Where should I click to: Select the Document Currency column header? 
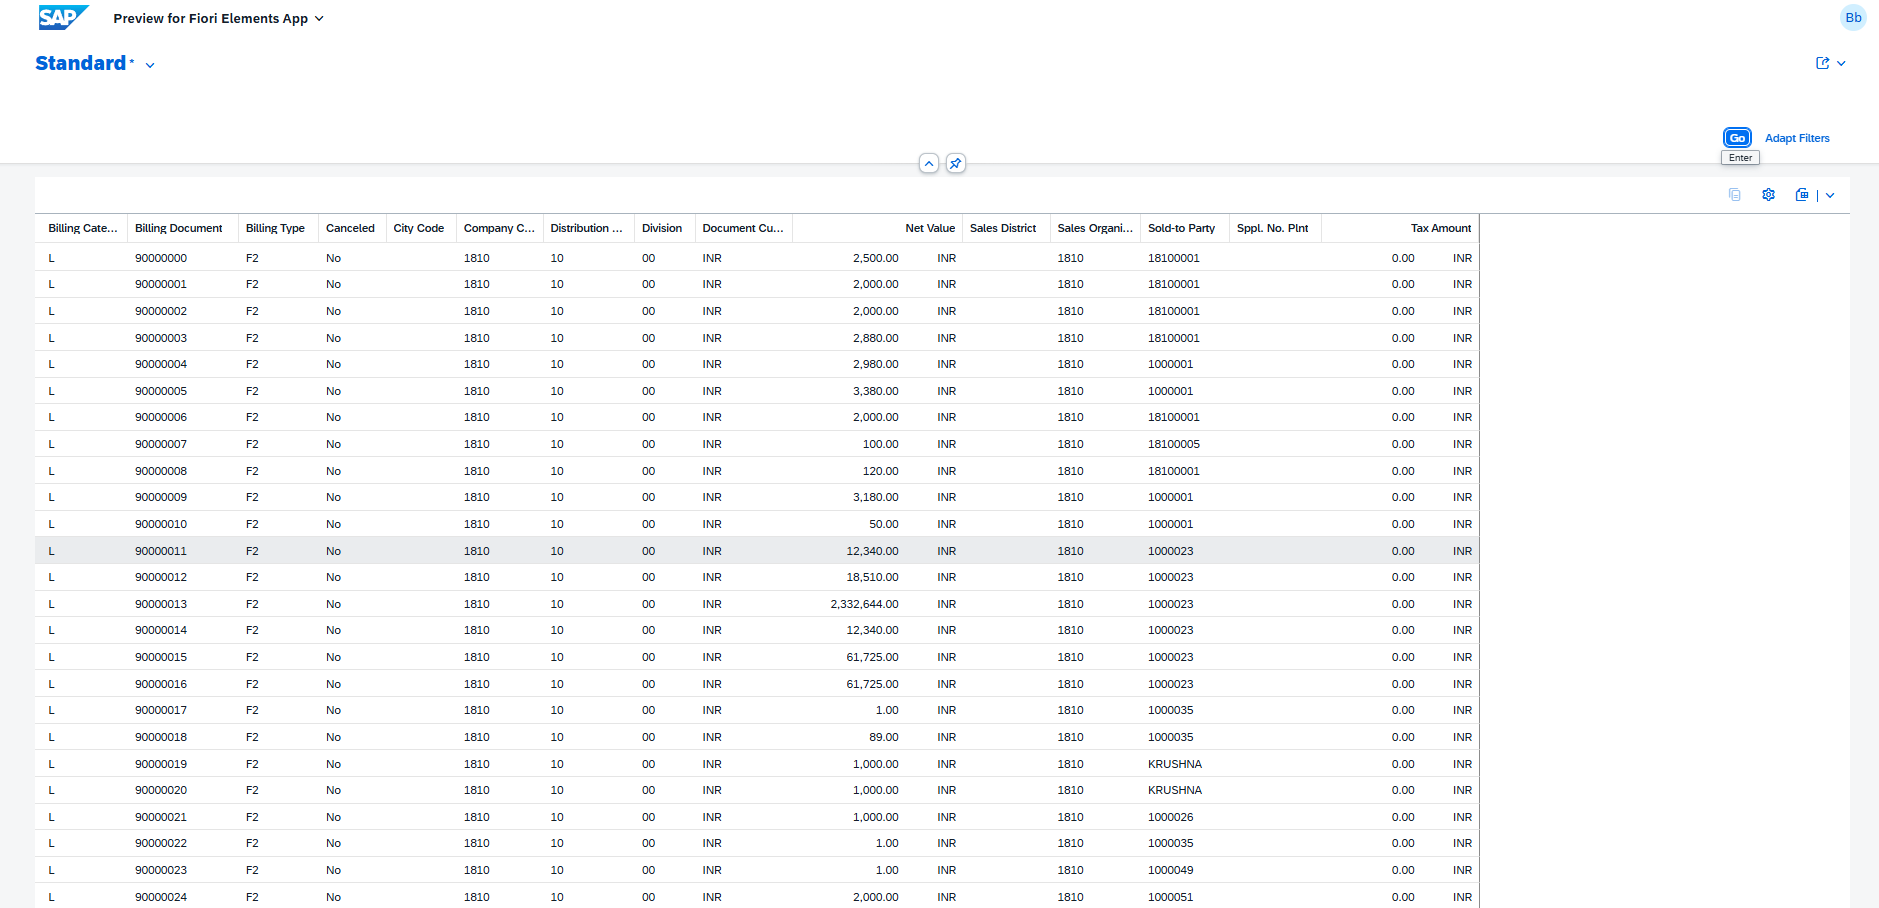point(743,228)
